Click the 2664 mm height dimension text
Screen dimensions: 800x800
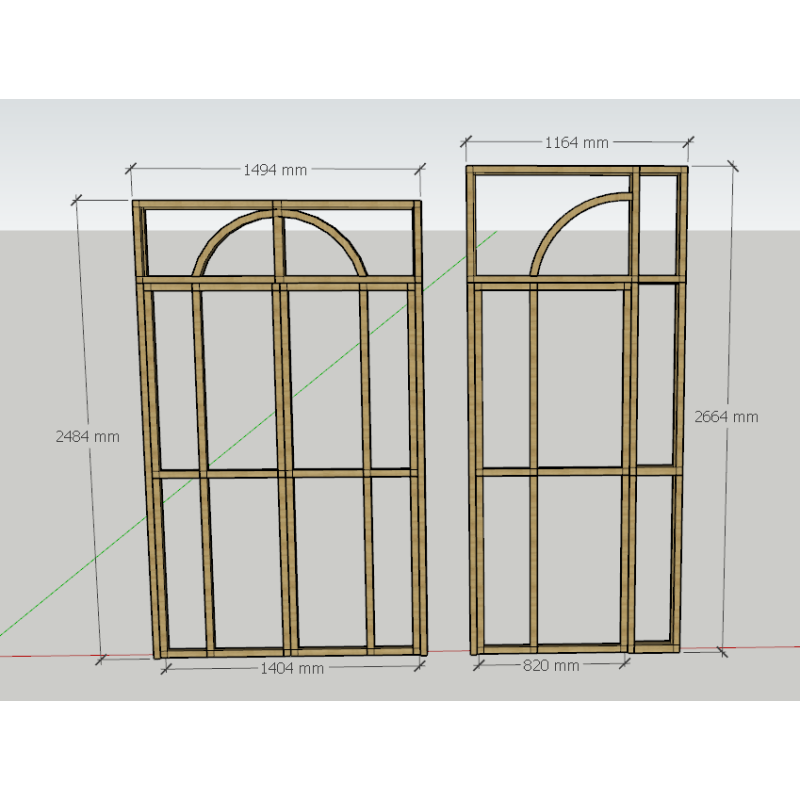tap(724, 415)
